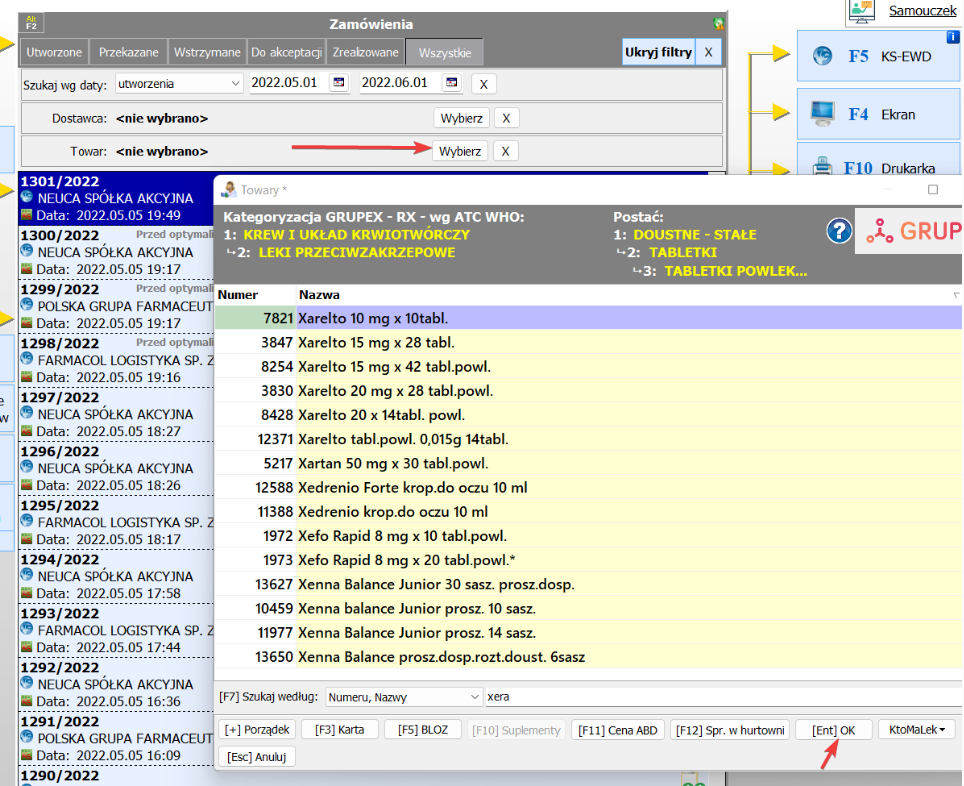The image size is (964, 786).
Task: Click the Towary window title icon
Action: (x=229, y=189)
